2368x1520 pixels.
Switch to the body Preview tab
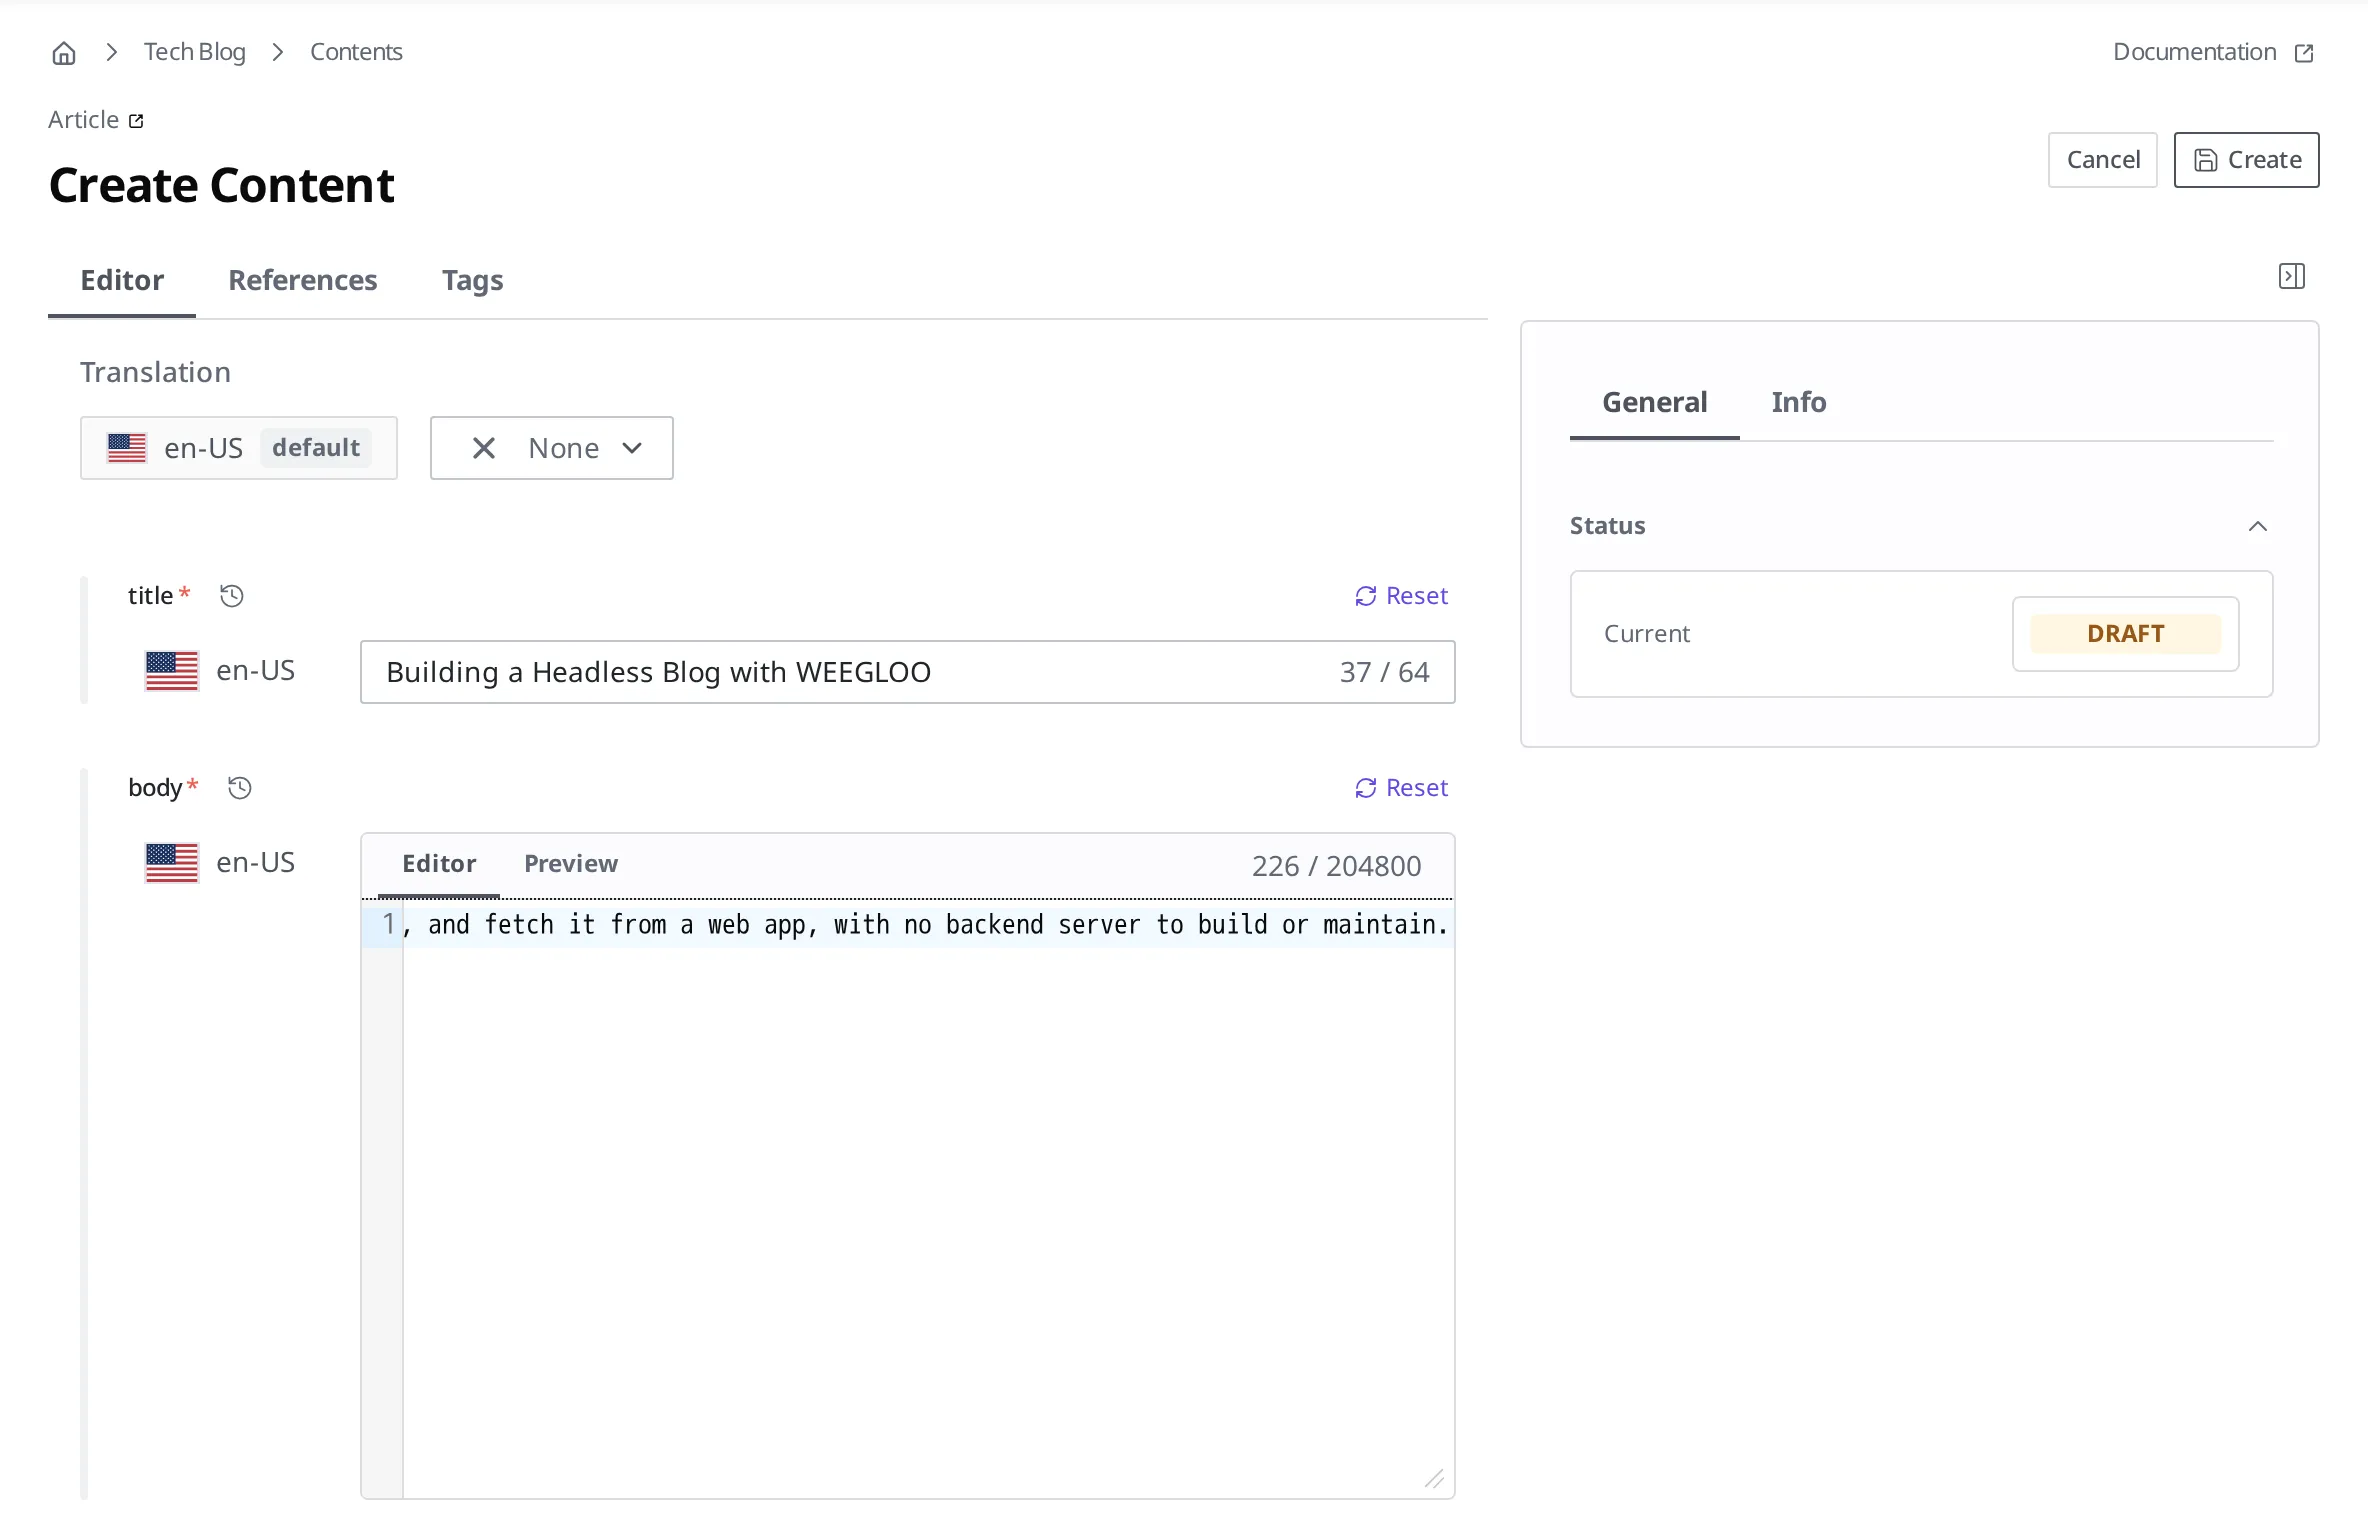571,864
